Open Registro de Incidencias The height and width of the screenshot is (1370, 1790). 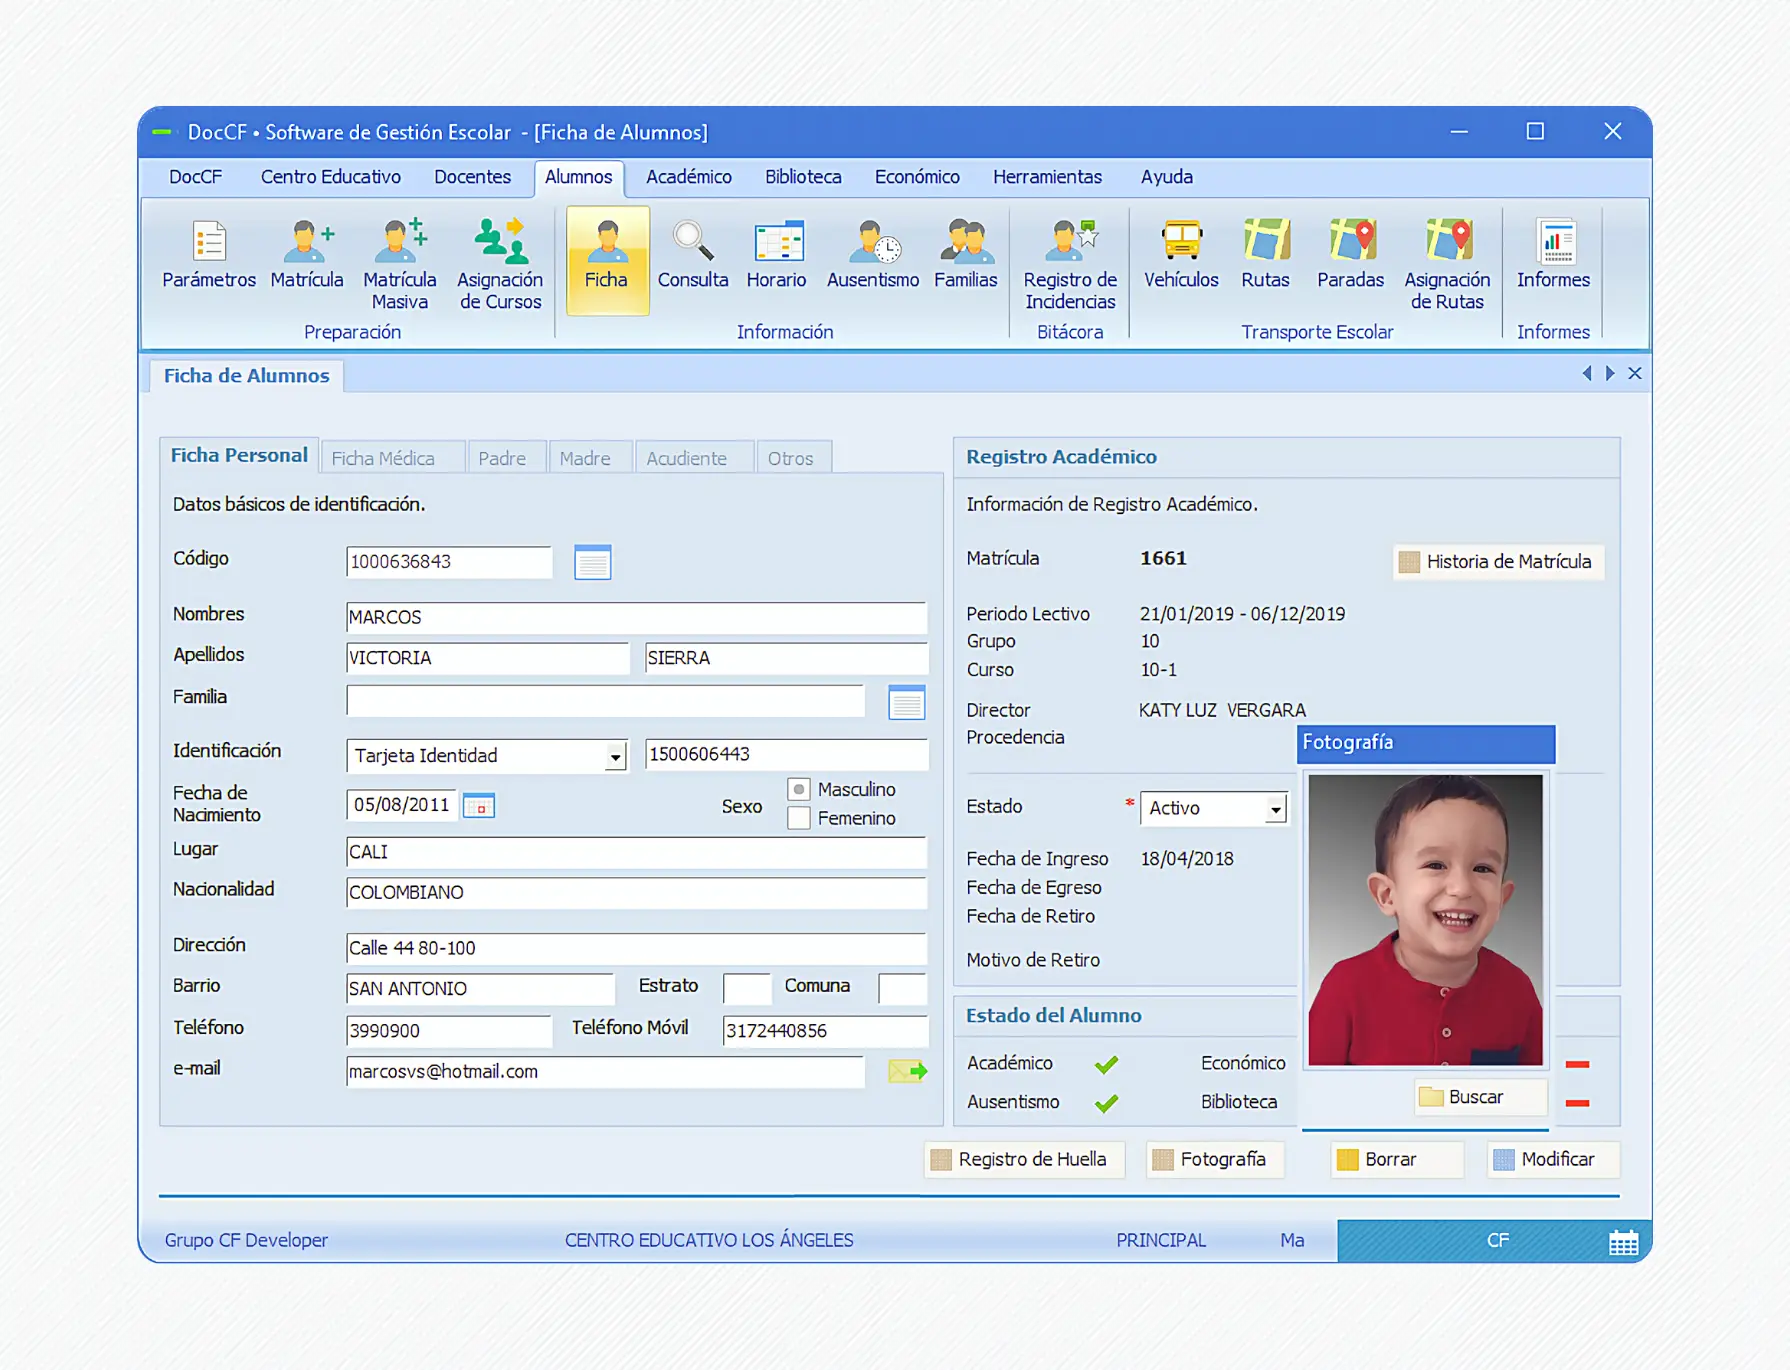pos(1069,263)
